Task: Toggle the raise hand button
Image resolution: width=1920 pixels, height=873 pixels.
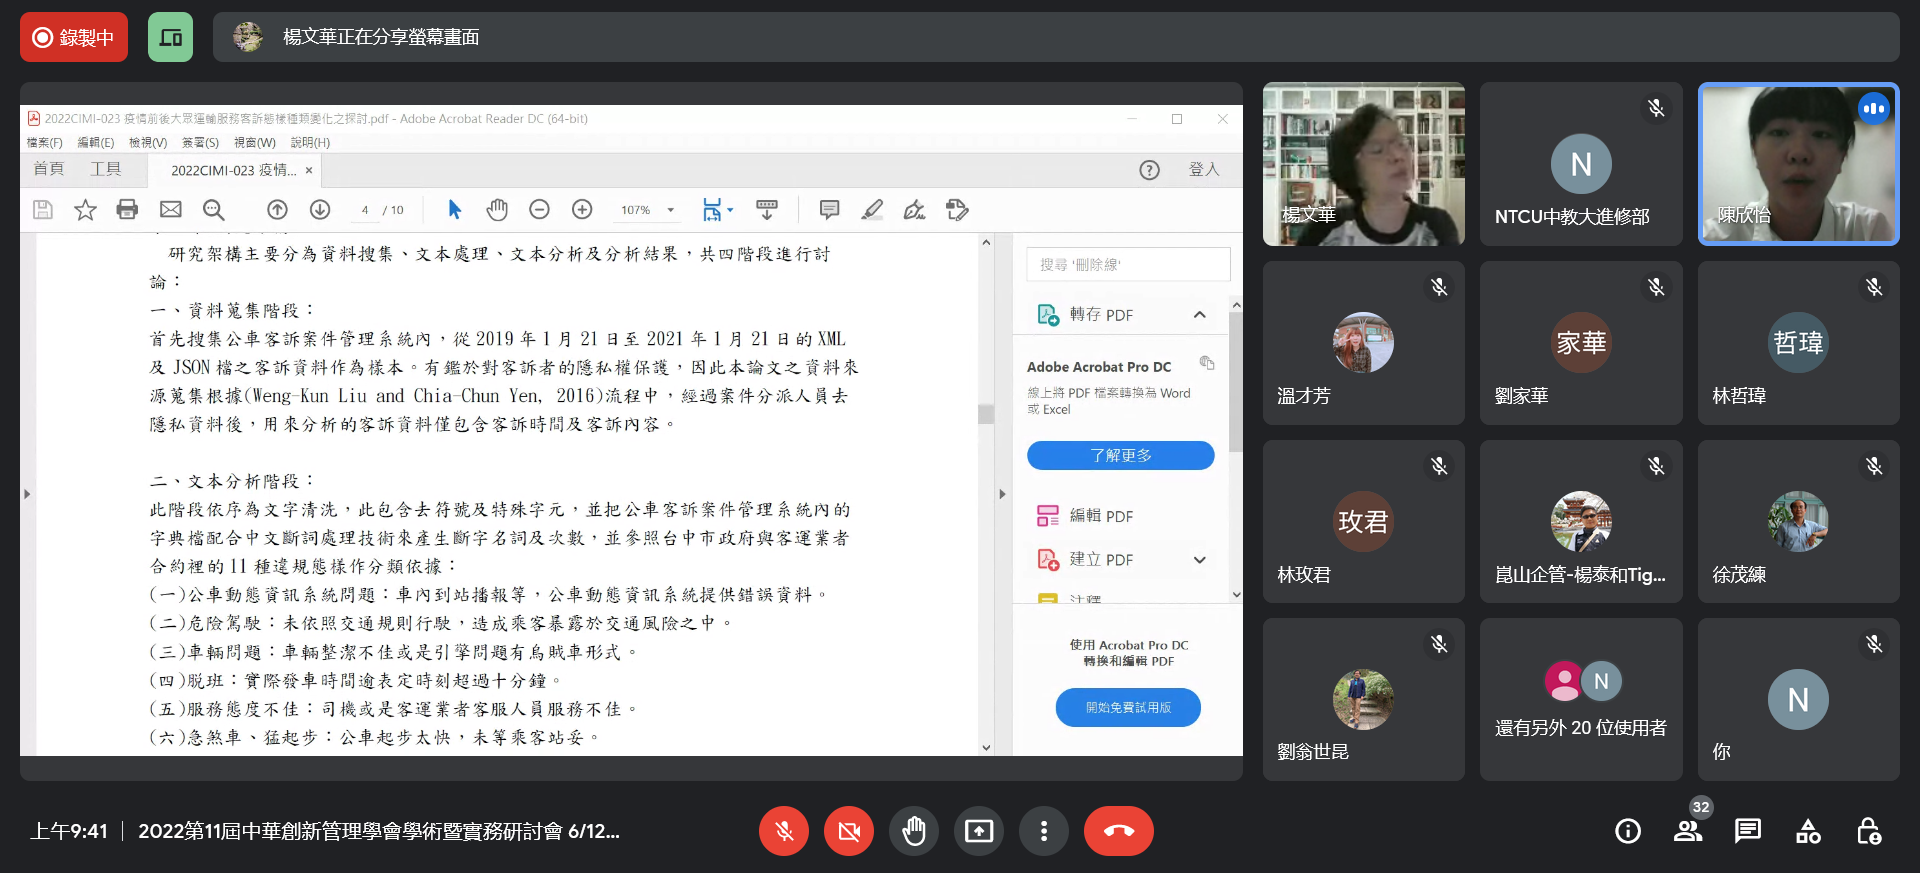Action: tap(913, 831)
